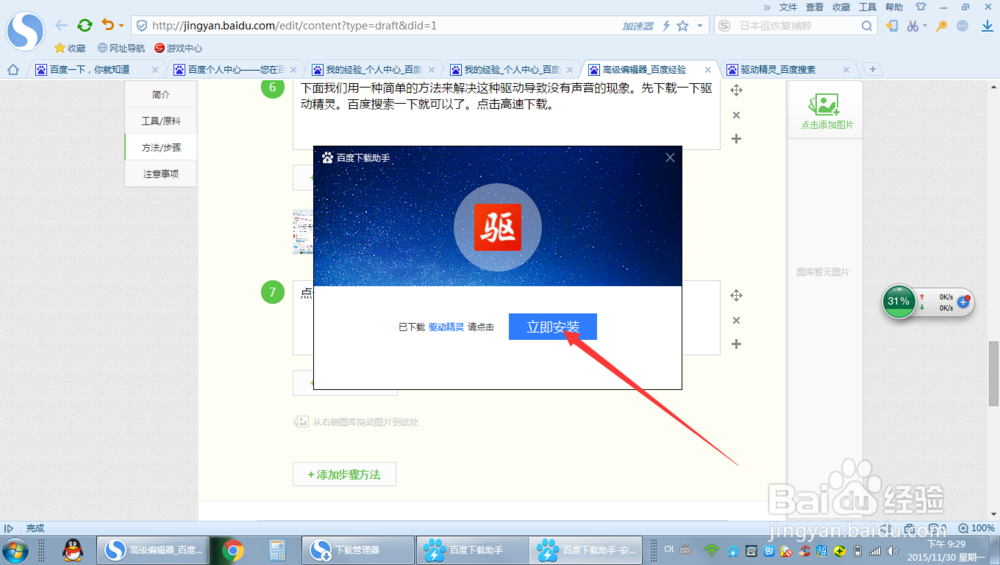Viewport: 1000px width, 565px height.
Task: Go back with browser back arrow
Action: click(x=61, y=26)
